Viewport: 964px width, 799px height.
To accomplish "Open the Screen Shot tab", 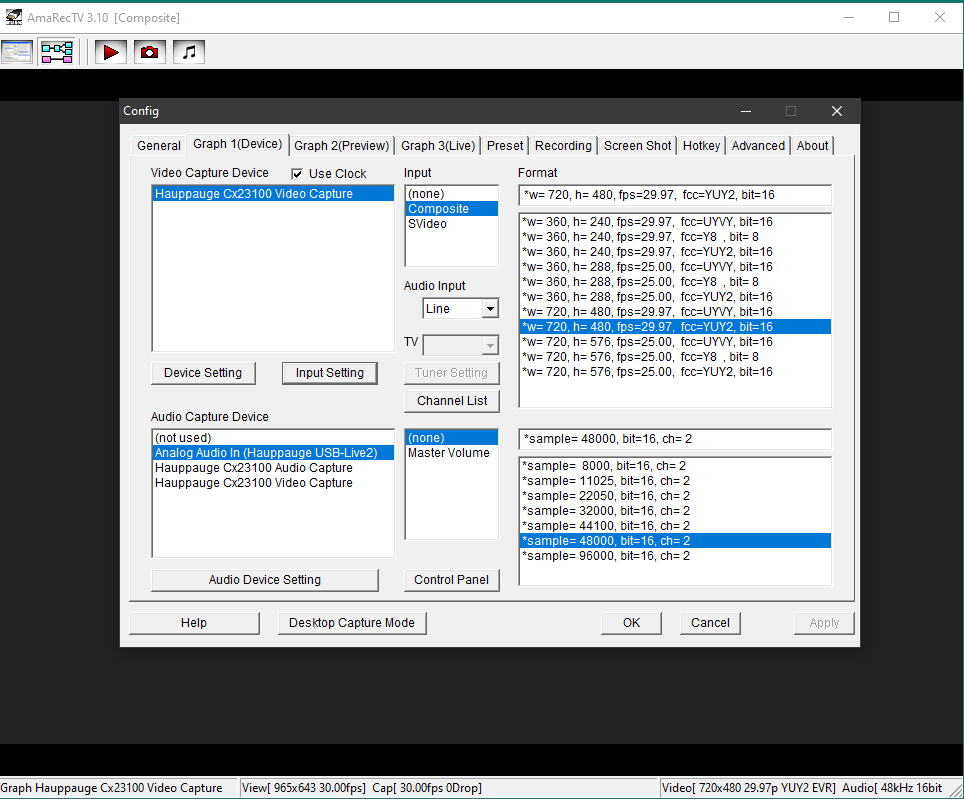I will coord(638,146).
